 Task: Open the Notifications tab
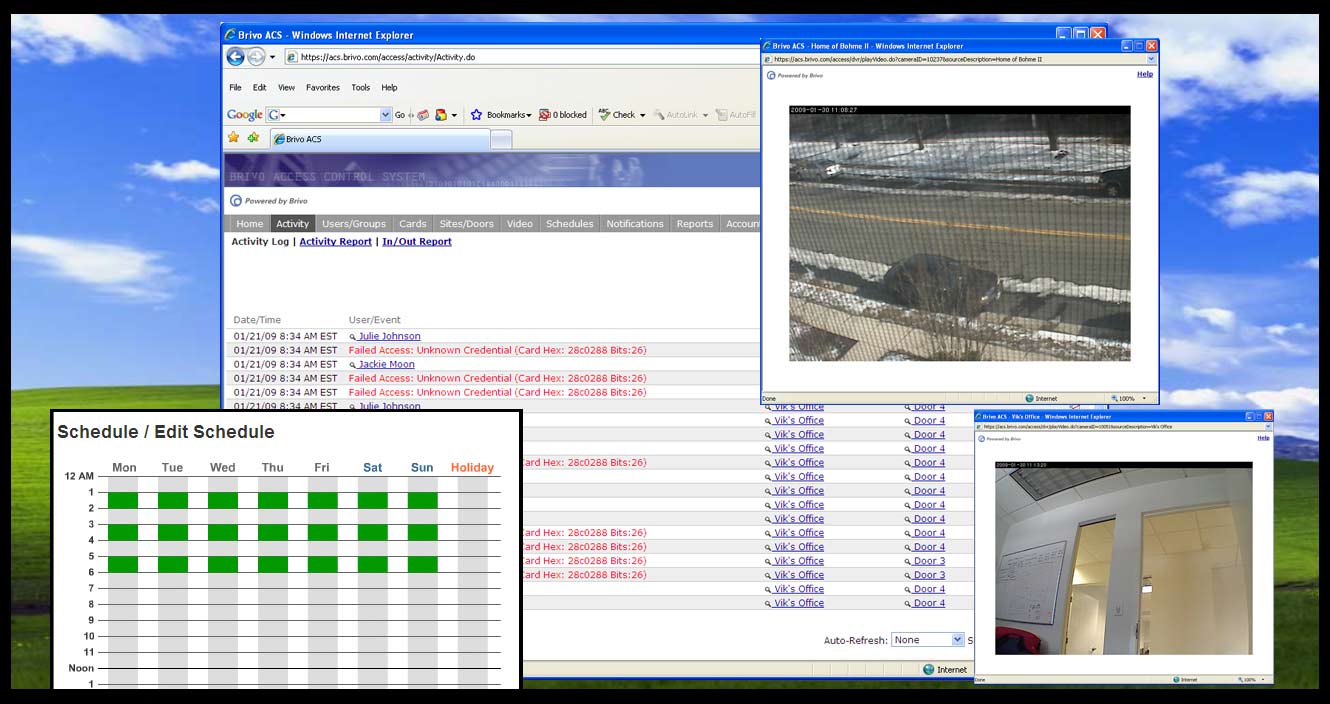coord(635,224)
